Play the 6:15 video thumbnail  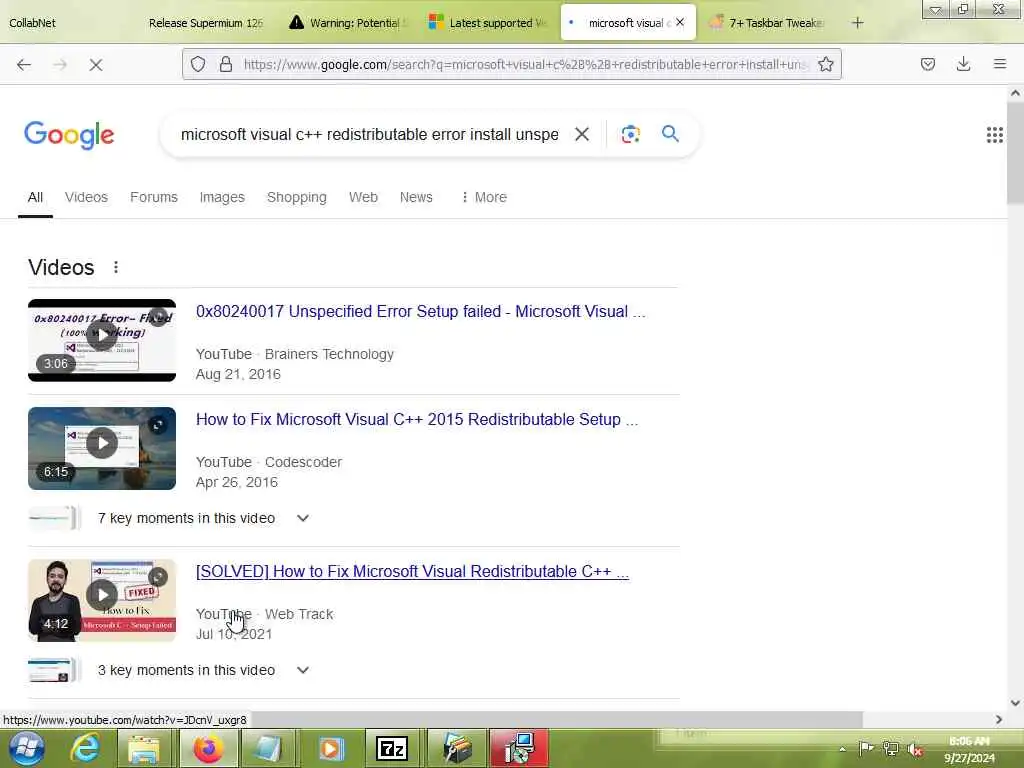pos(102,449)
